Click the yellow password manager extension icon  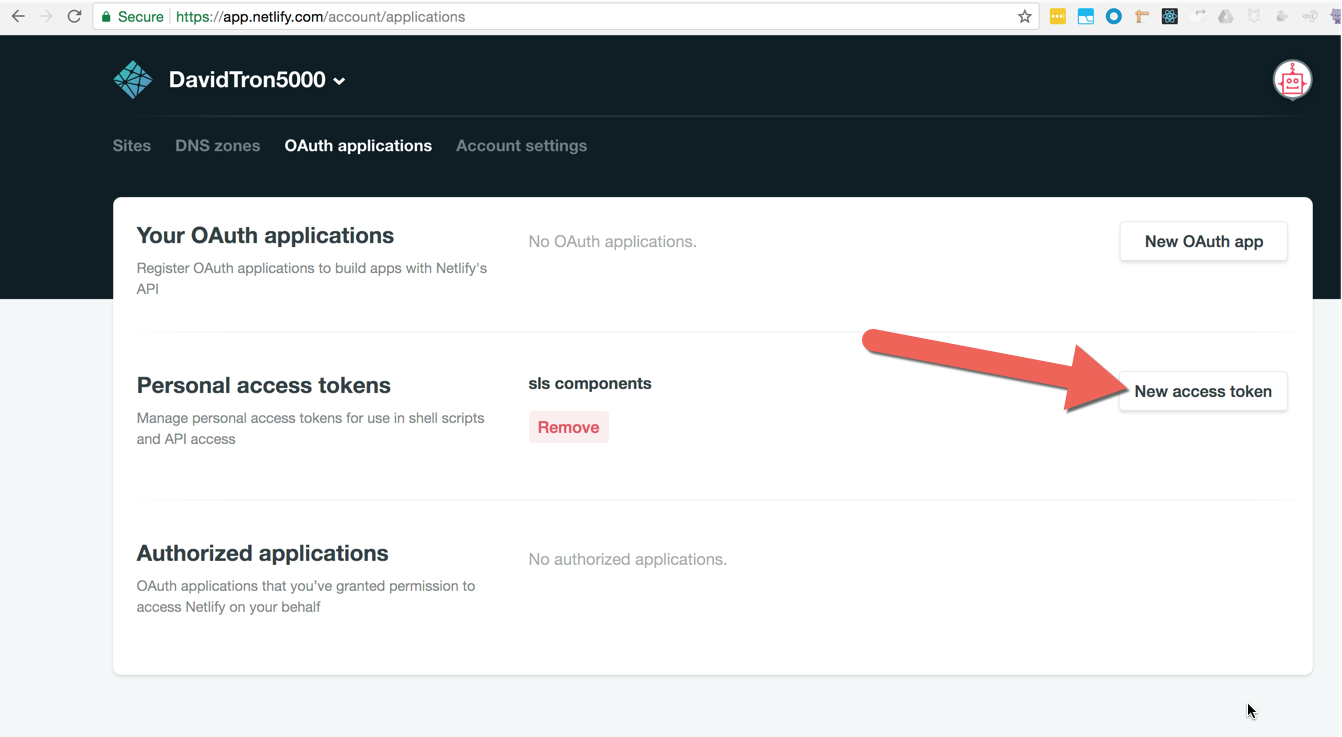(1057, 17)
